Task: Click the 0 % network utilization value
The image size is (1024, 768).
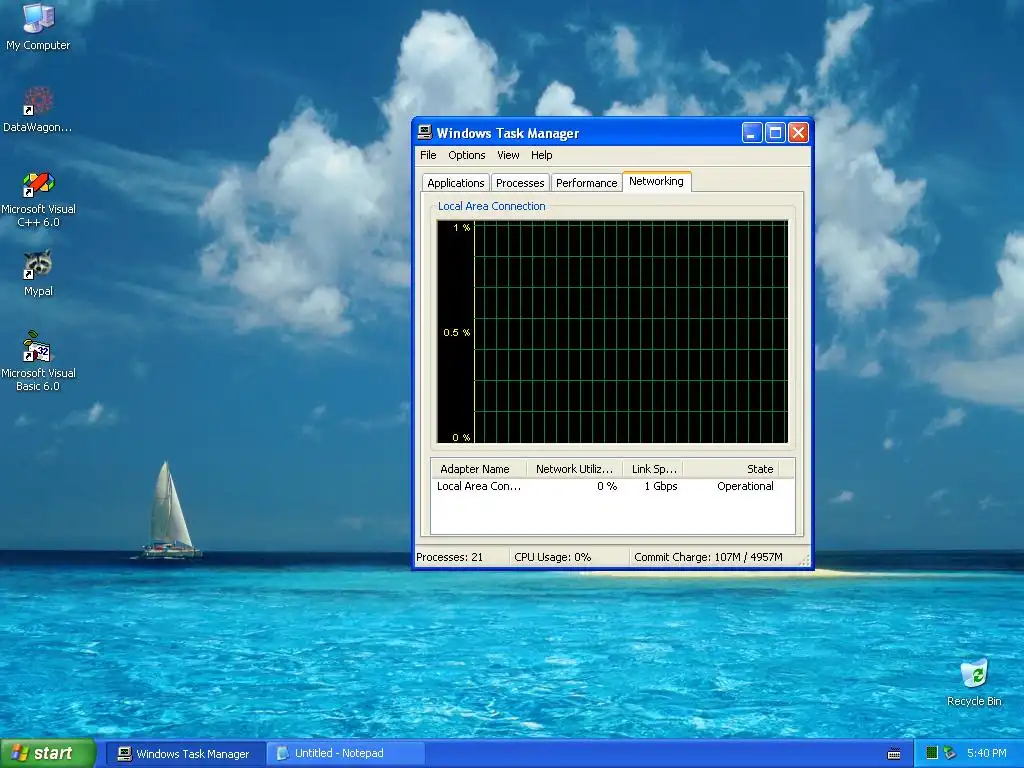Action: [607, 486]
